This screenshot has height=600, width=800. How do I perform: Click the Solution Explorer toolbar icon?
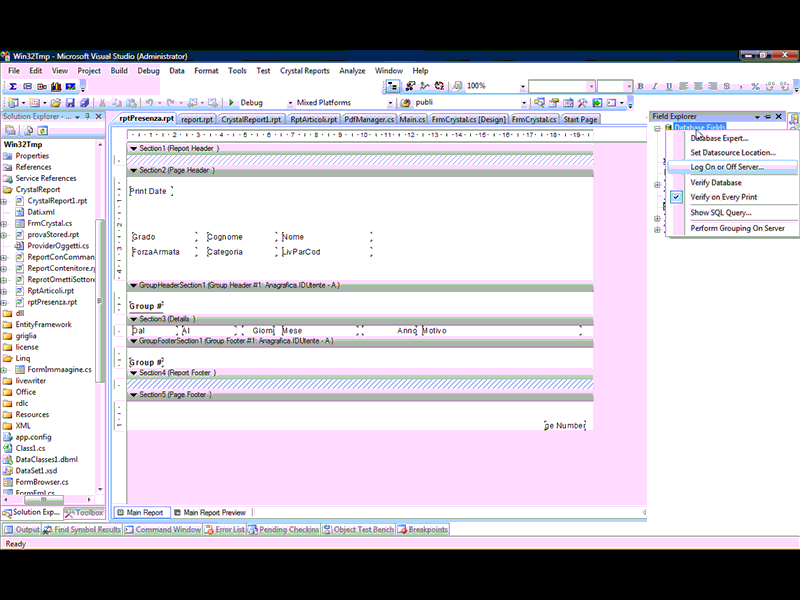tap(539, 103)
